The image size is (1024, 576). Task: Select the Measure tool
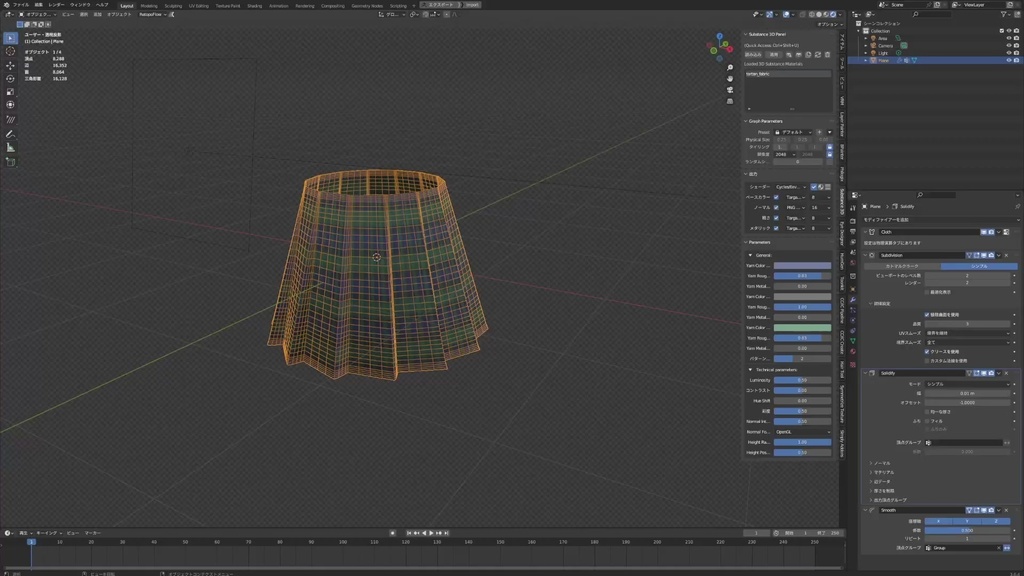tap(10, 148)
